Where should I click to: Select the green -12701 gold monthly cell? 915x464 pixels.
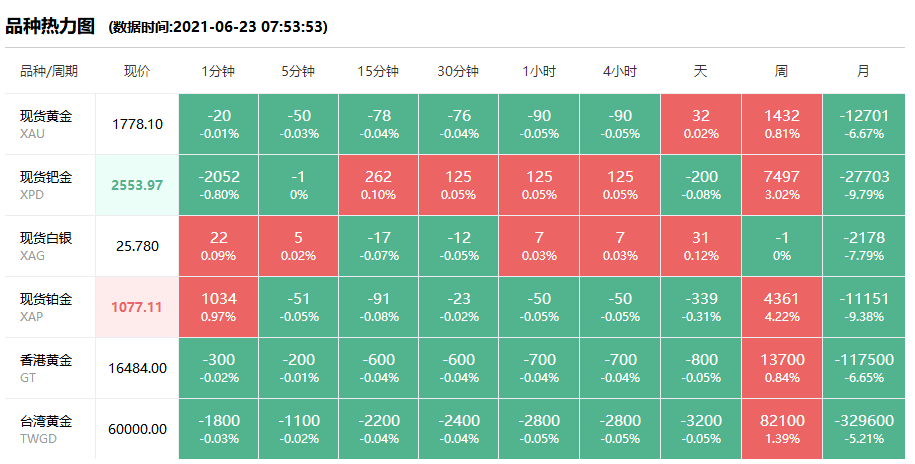tap(864, 124)
